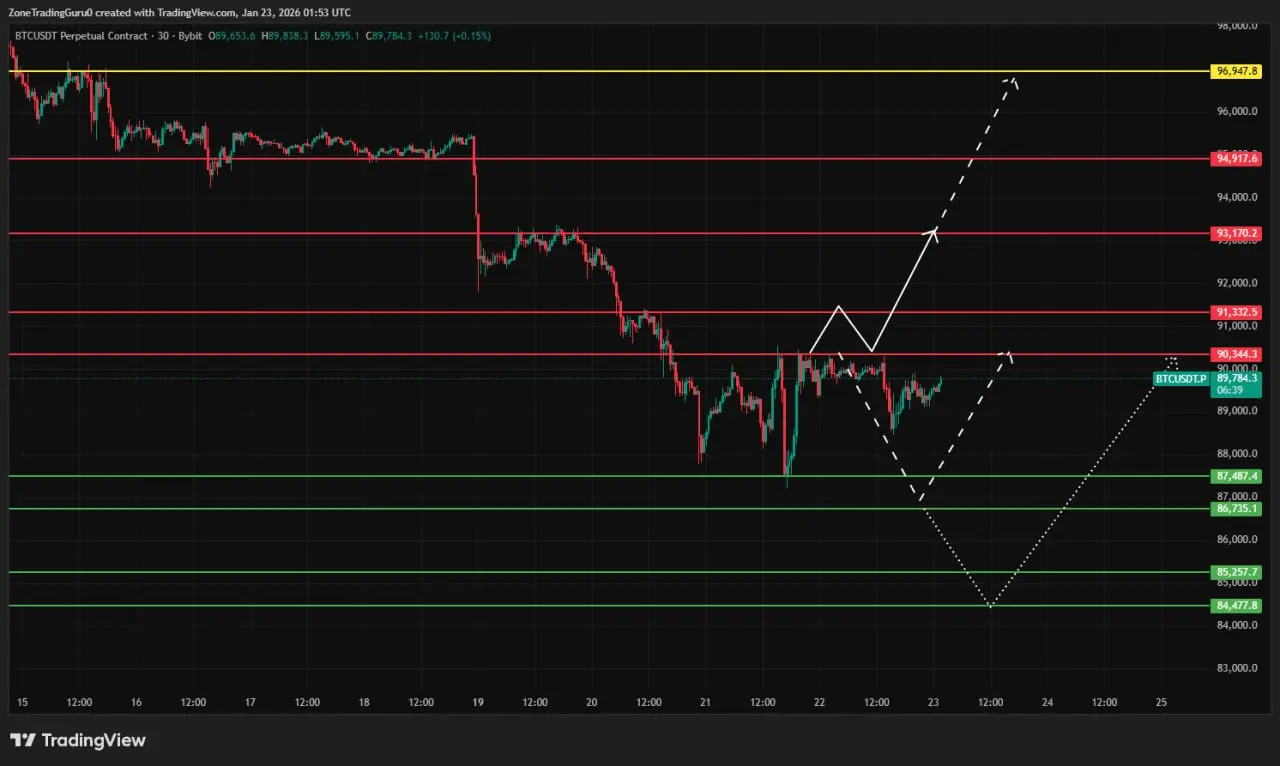The height and width of the screenshot is (766, 1280).
Task: Click date 23 on the time axis
Action: 933,703
